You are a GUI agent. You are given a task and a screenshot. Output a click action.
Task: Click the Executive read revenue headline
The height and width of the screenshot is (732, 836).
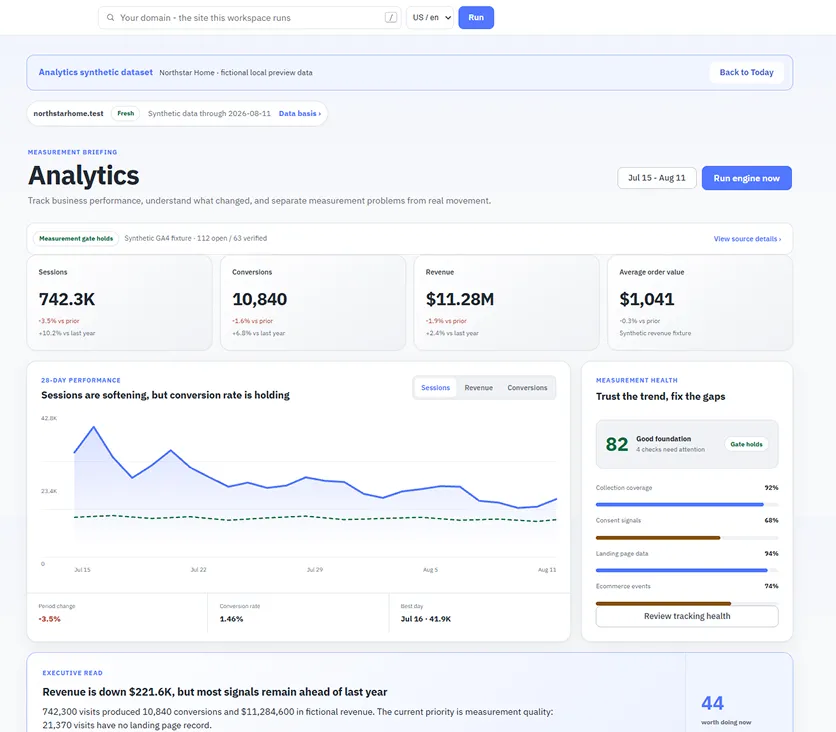pos(215,692)
